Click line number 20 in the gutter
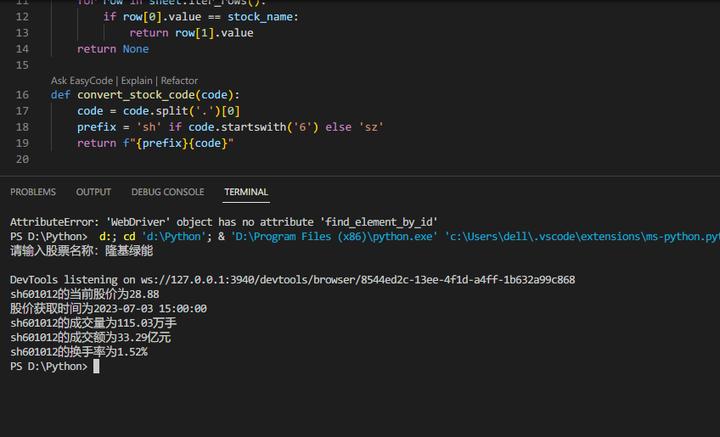The width and height of the screenshot is (720, 437). (x=22, y=159)
